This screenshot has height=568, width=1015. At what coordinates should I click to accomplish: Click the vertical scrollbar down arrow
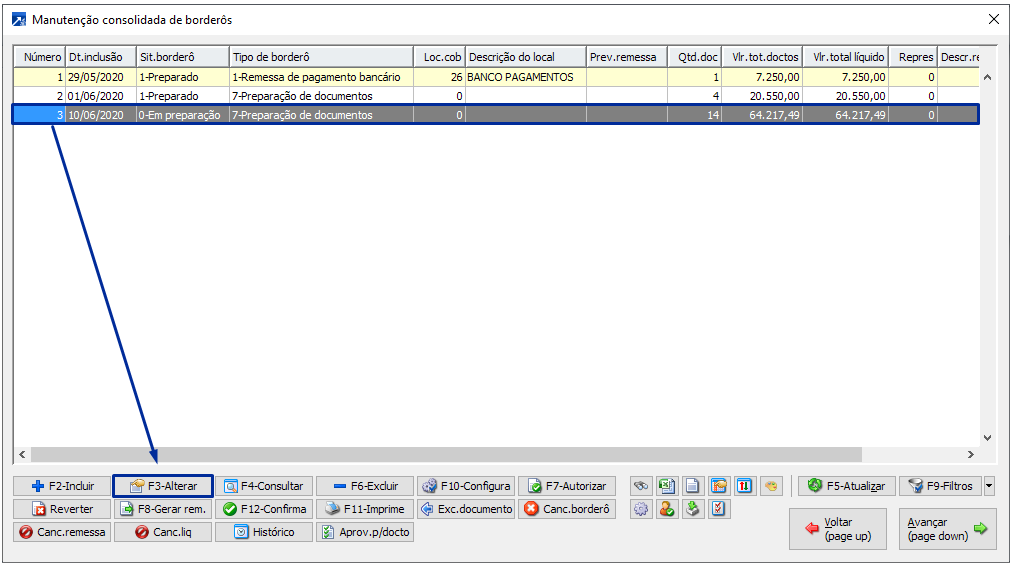click(x=988, y=438)
